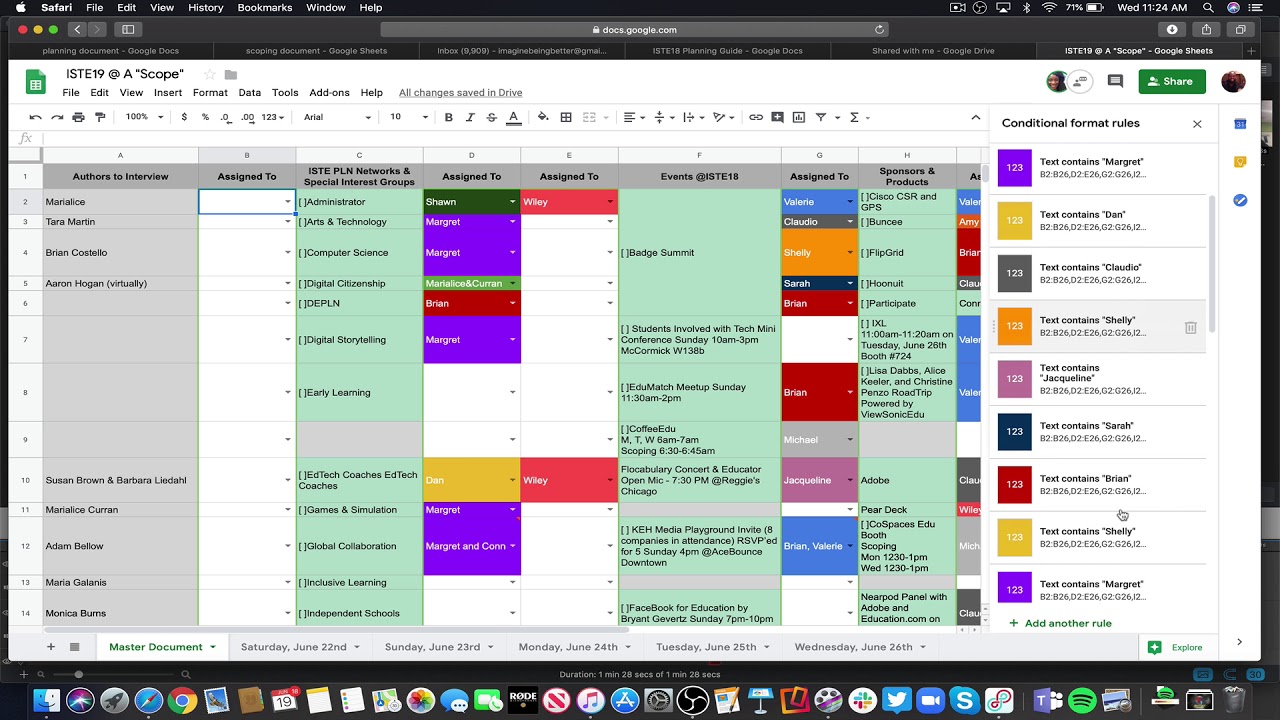Increase decimal places
This screenshot has height=720, width=1280.
coord(247,117)
